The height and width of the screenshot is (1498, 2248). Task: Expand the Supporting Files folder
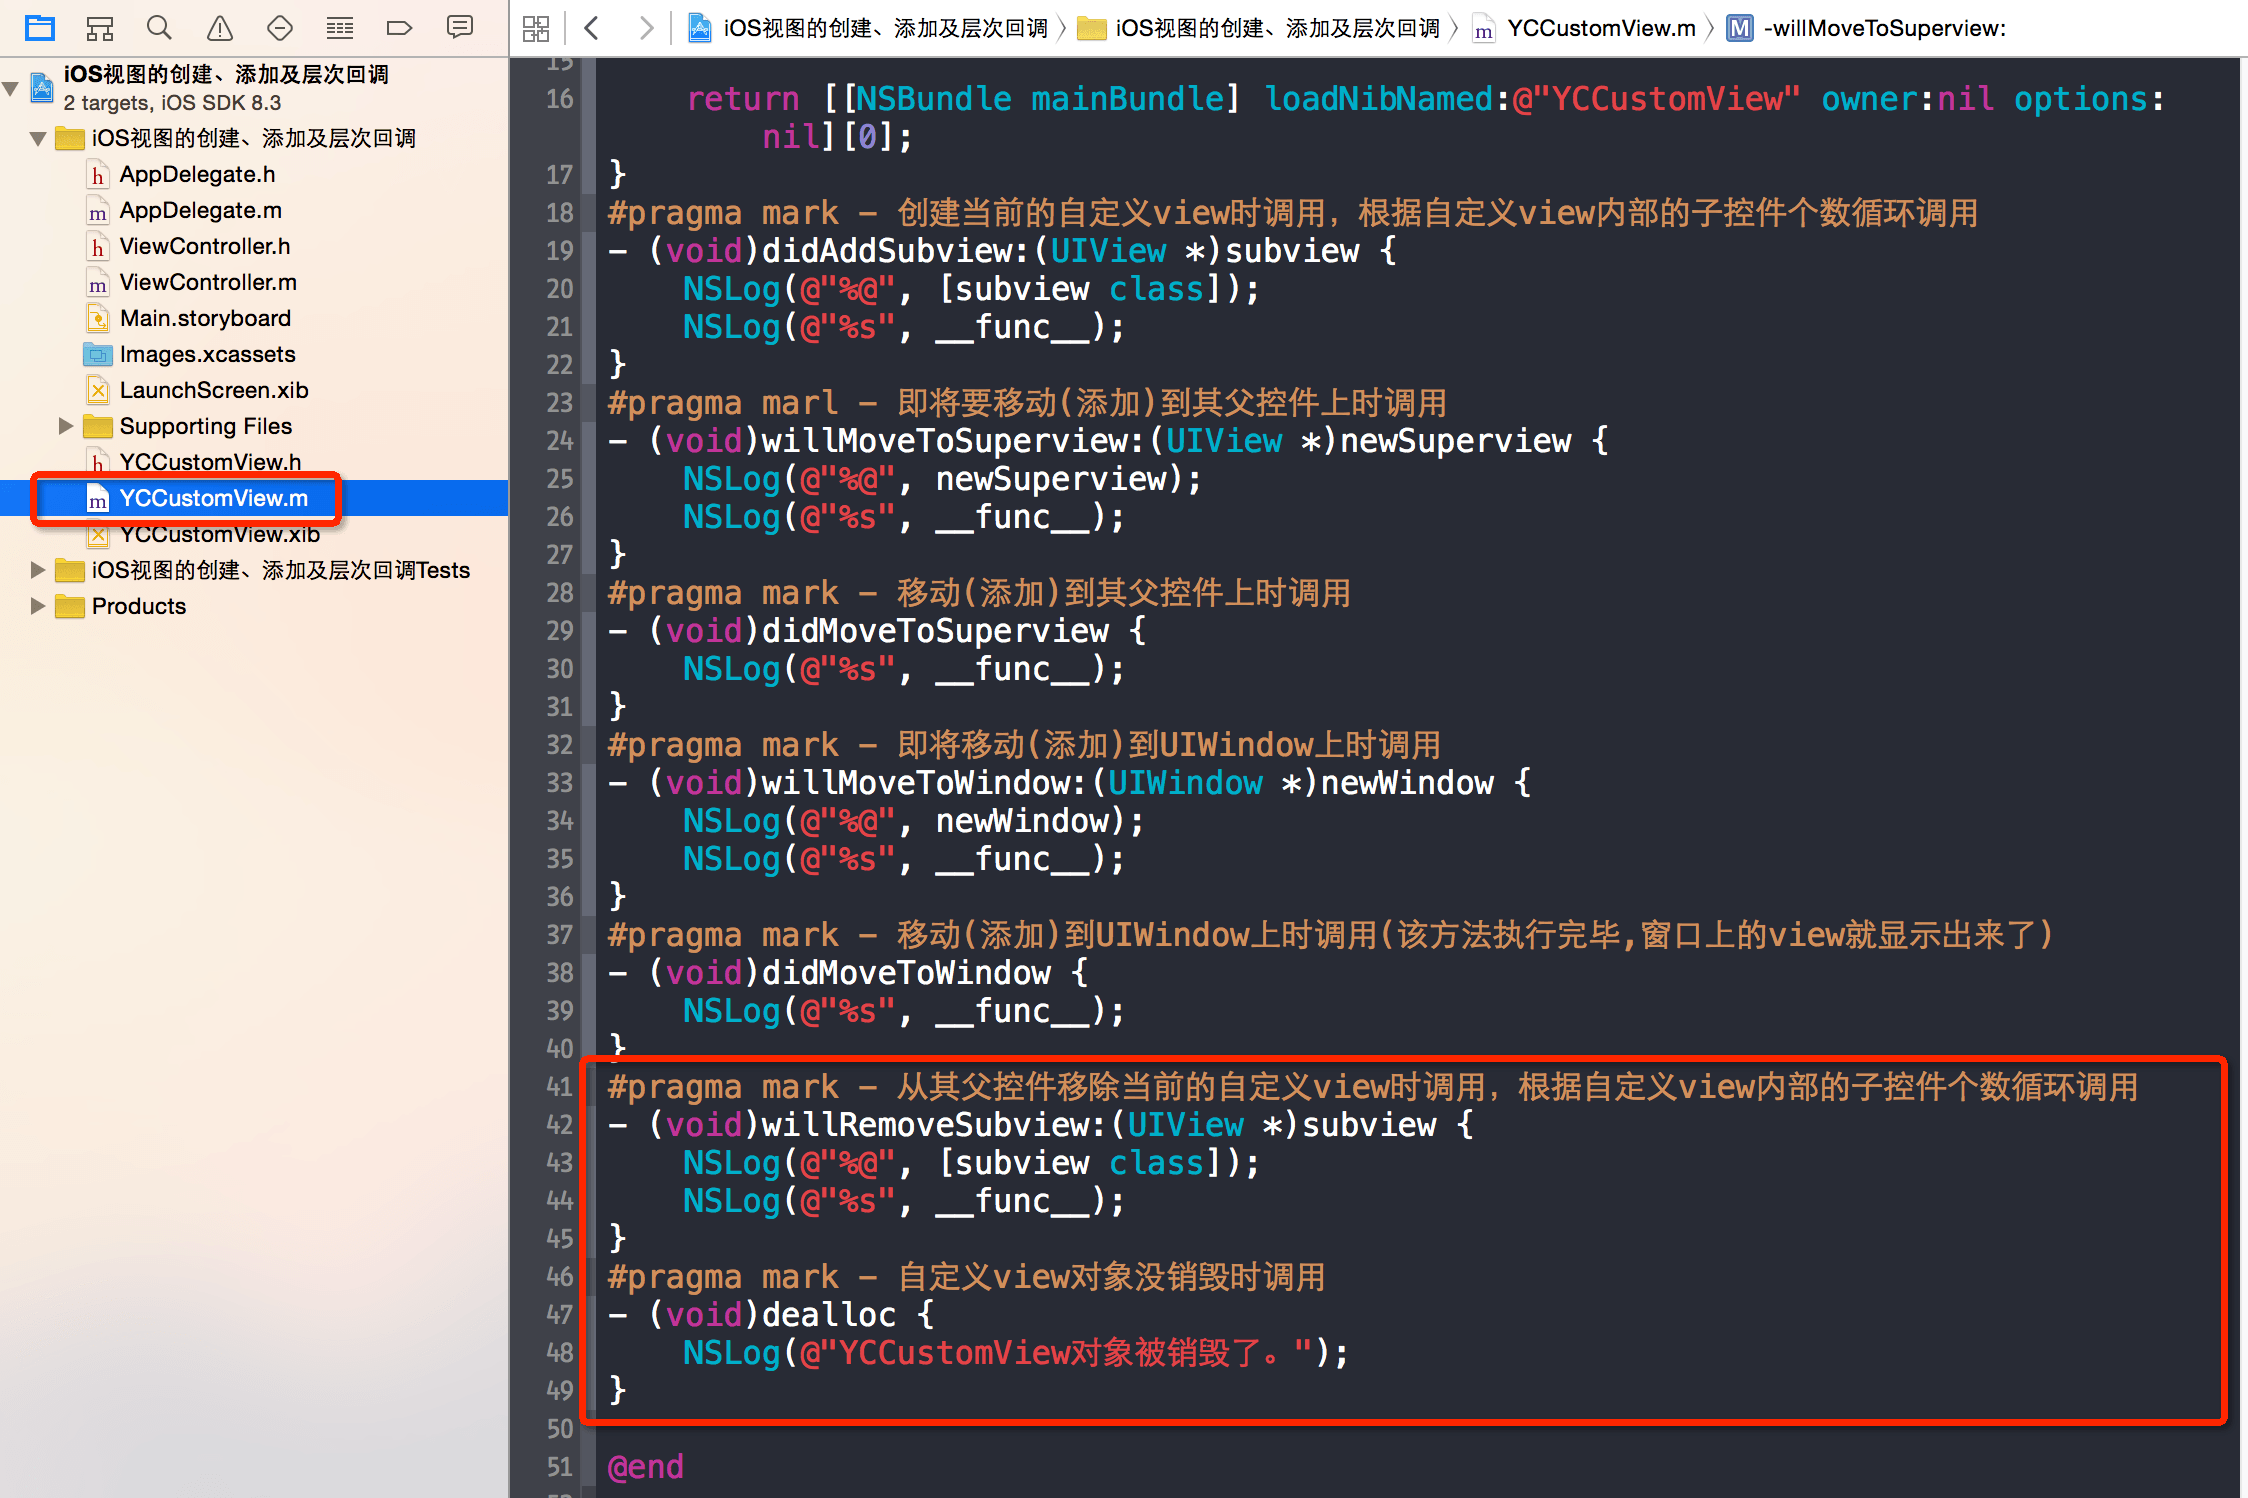click(66, 426)
